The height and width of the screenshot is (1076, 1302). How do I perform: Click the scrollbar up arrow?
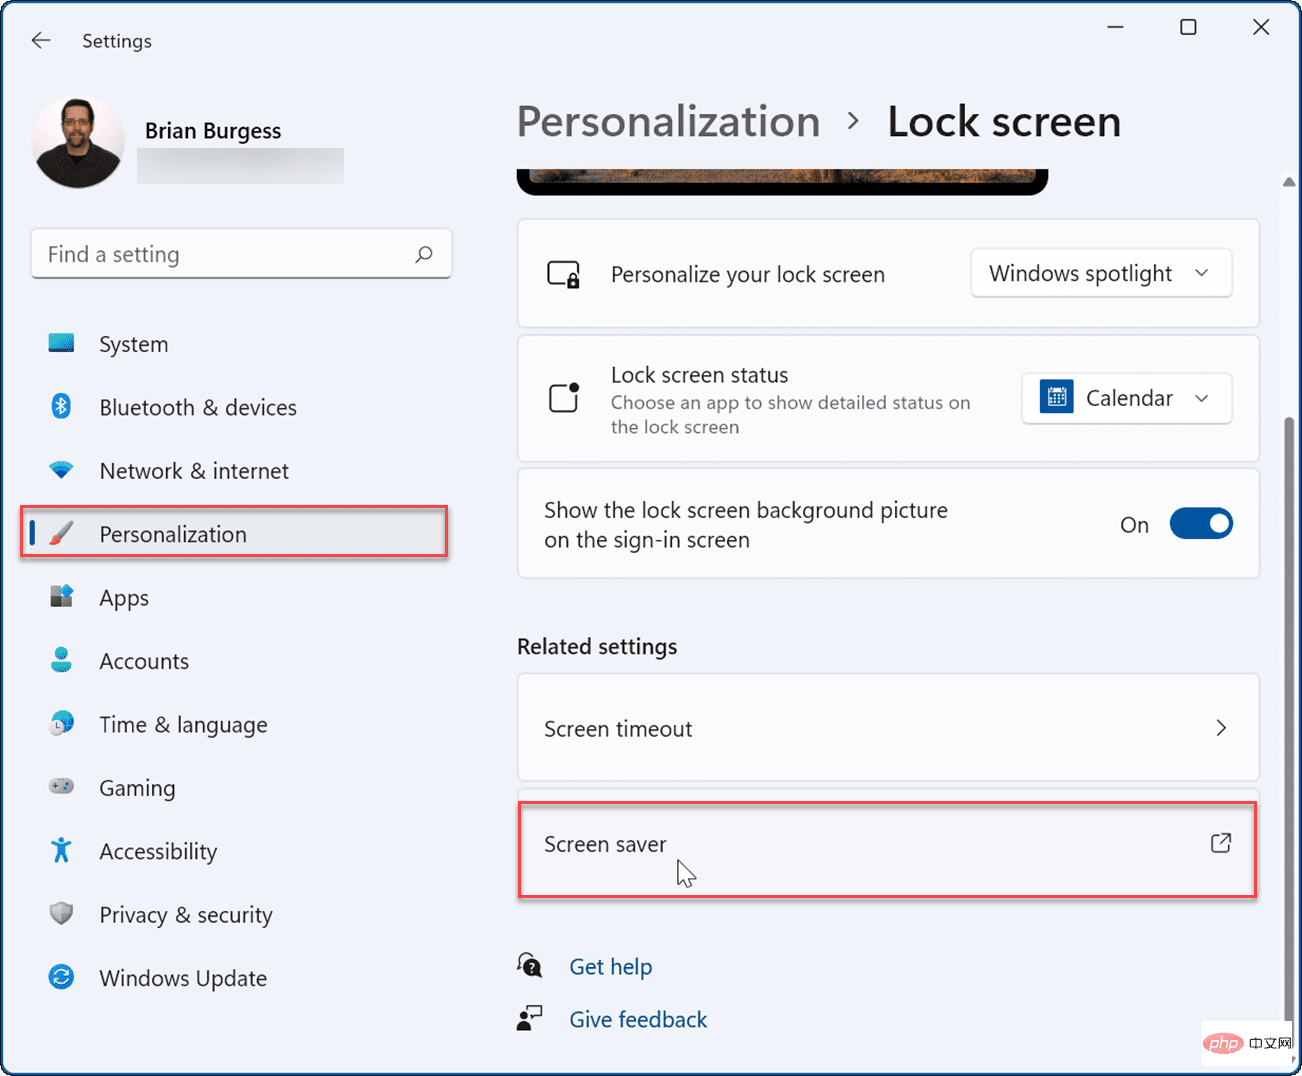[1288, 182]
